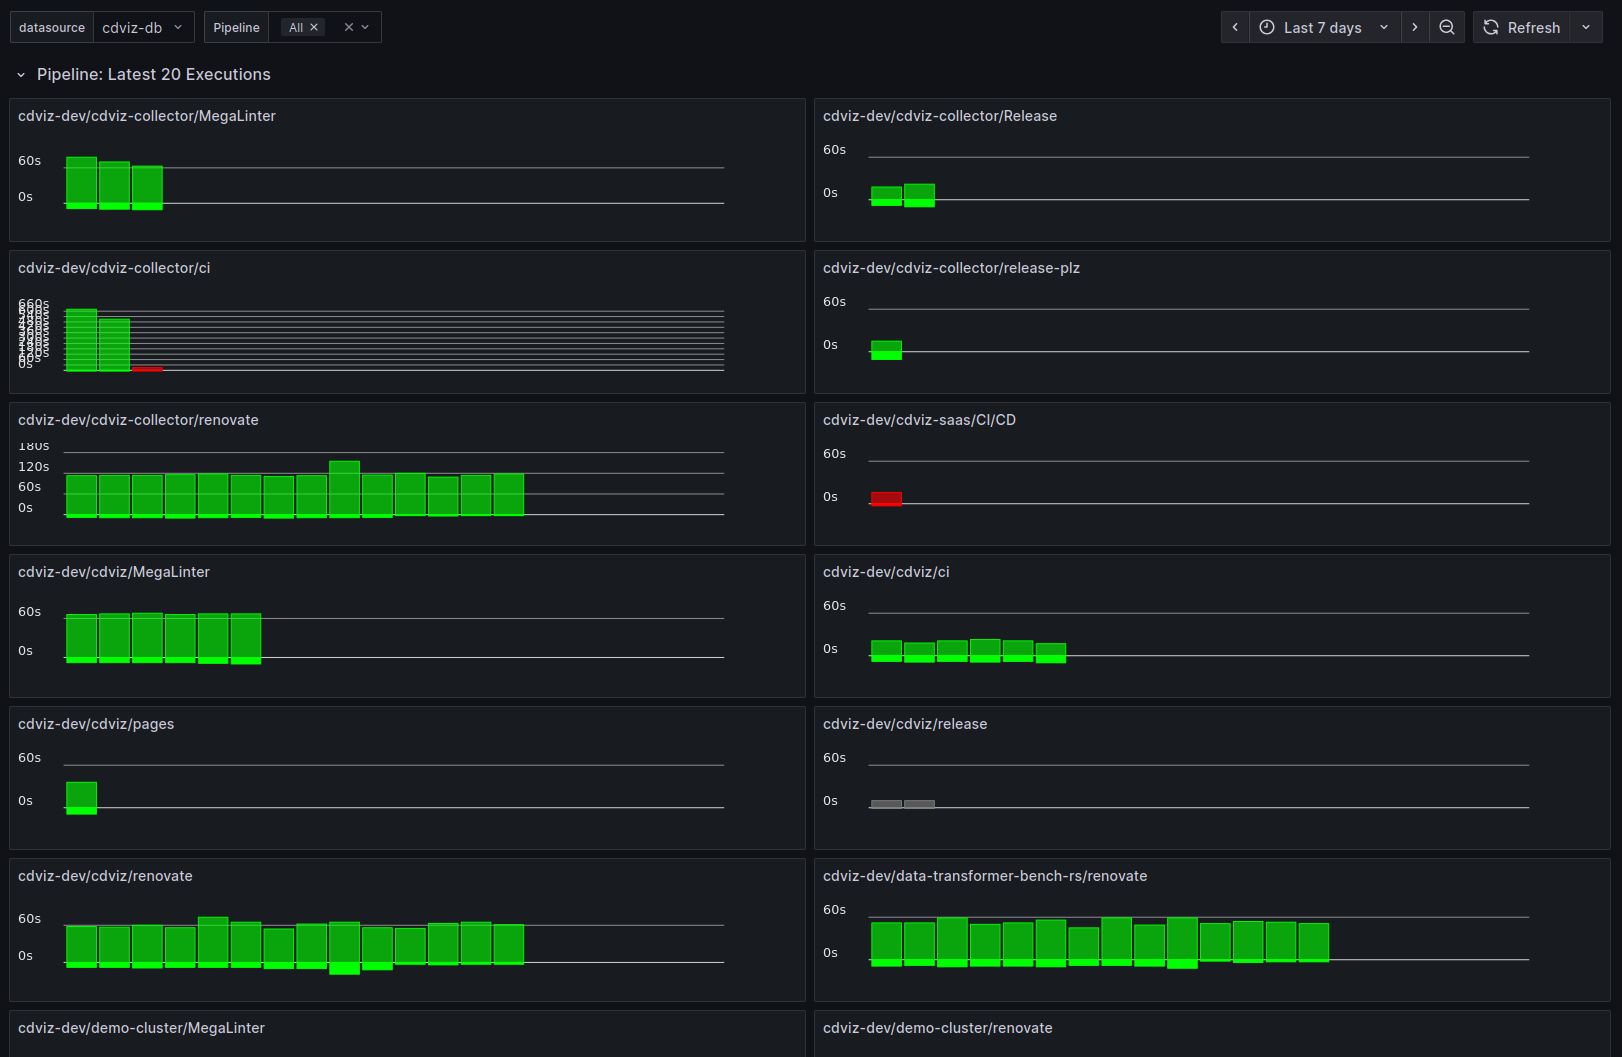
Task: Click first green bar in cdviz-collector/MegaLinter chart
Action: pos(81,183)
